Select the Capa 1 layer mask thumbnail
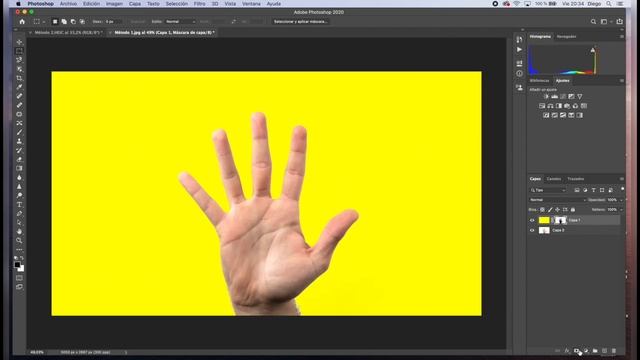Viewport: 640px width, 360px height. (560, 220)
